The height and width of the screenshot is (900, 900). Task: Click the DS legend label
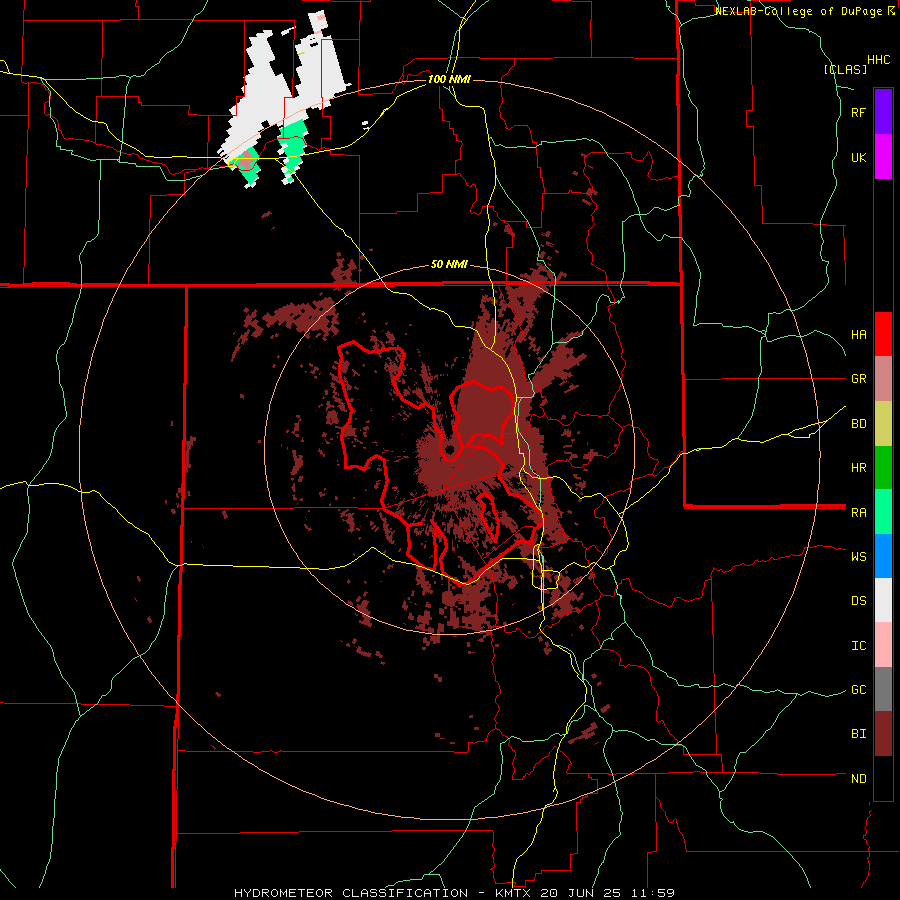pyautogui.click(x=858, y=601)
